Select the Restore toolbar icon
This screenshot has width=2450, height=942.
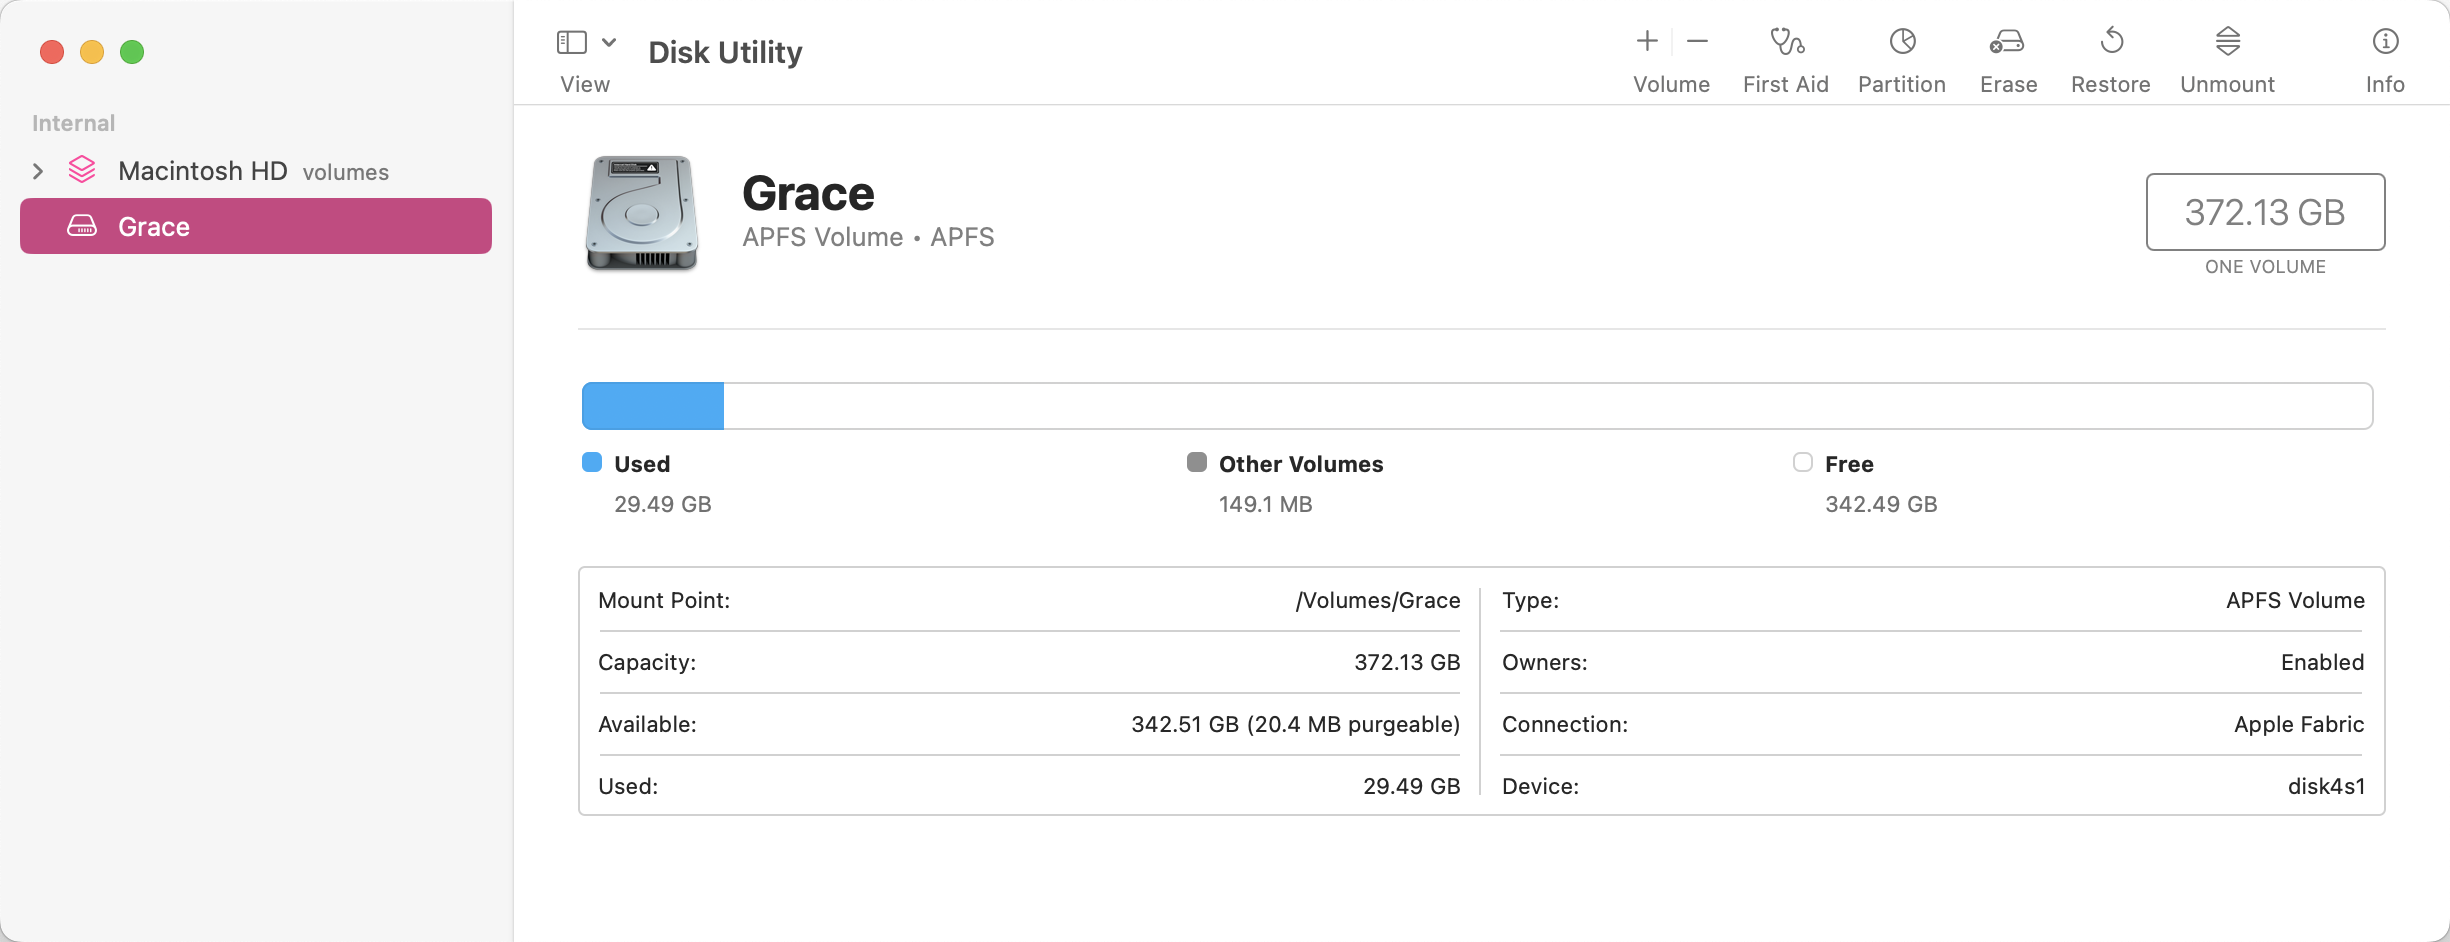pyautogui.click(x=2111, y=42)
